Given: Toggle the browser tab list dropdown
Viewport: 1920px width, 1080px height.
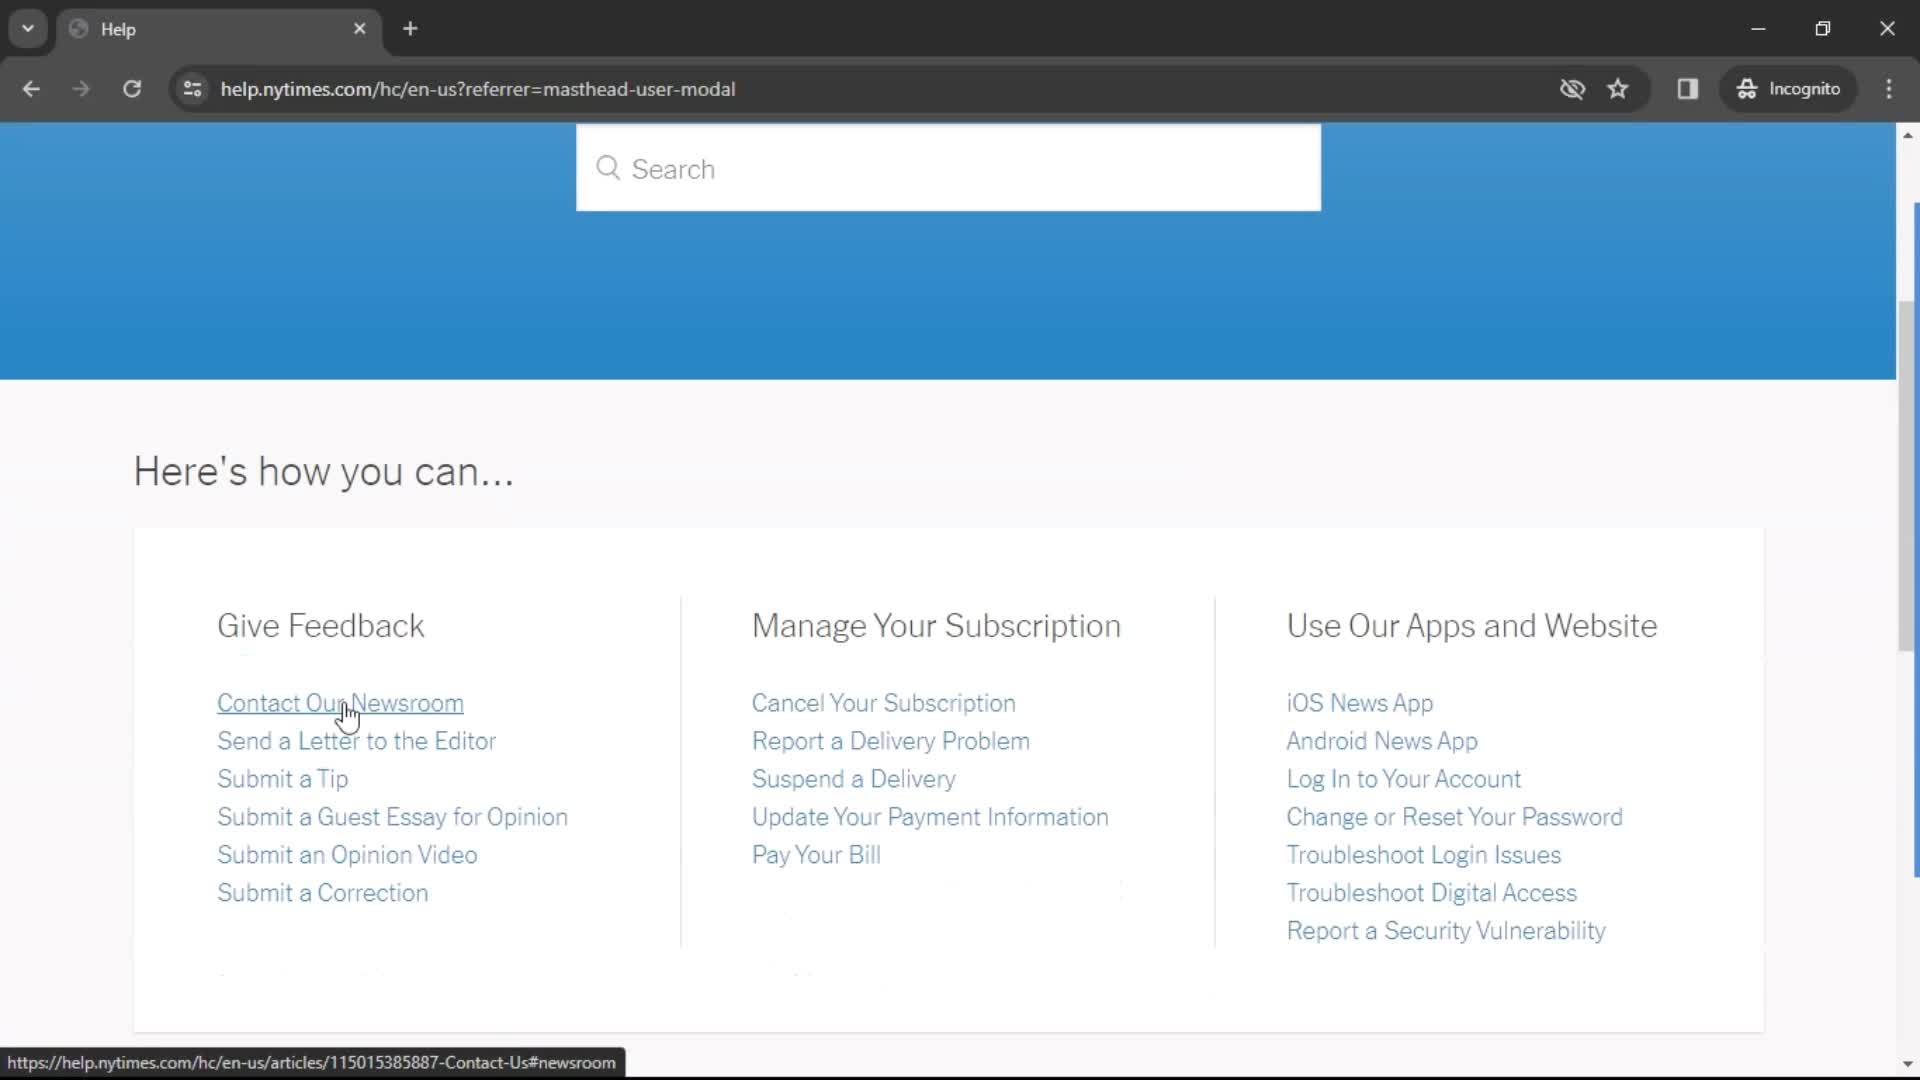Looking at the screenshot, I should (x=28, y=29).
